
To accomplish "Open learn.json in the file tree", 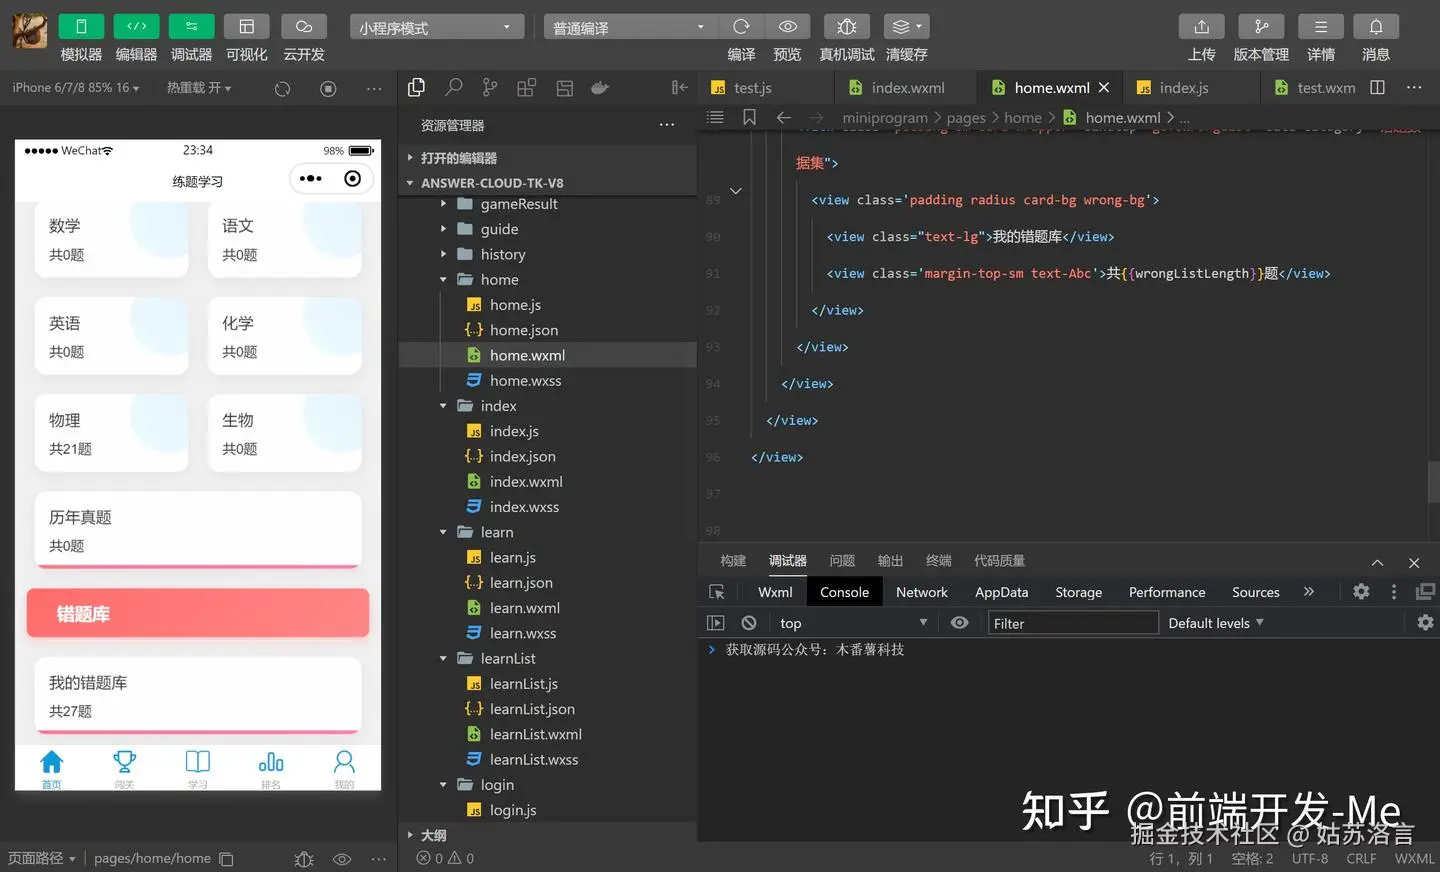I will (x=547, y=583).
